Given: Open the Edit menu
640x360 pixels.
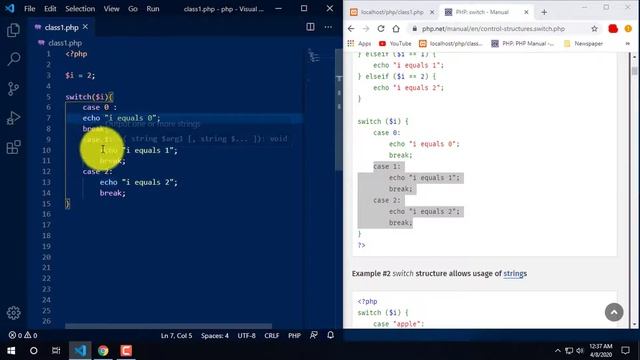Looking at the screenshot, I should pos(50,9).
